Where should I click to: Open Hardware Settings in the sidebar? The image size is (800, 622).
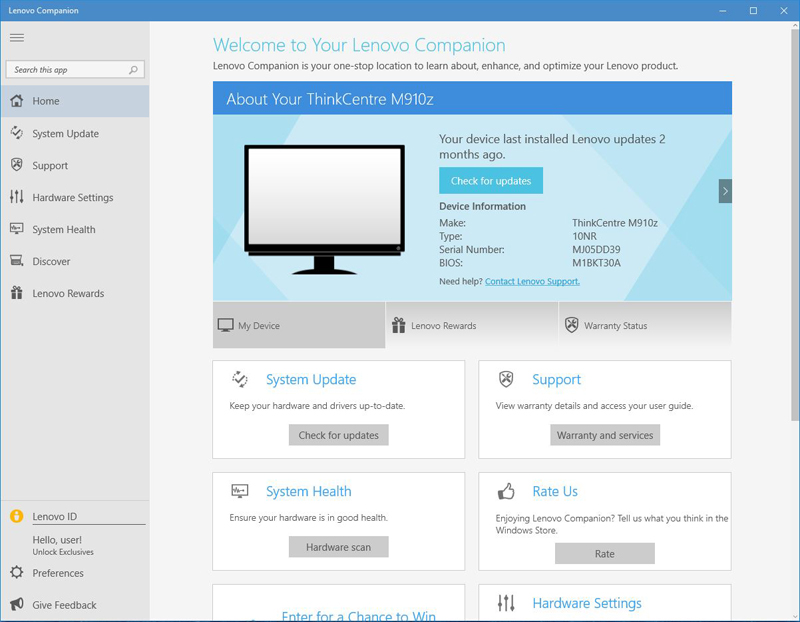pyautogui.click(x=75, y=197)
